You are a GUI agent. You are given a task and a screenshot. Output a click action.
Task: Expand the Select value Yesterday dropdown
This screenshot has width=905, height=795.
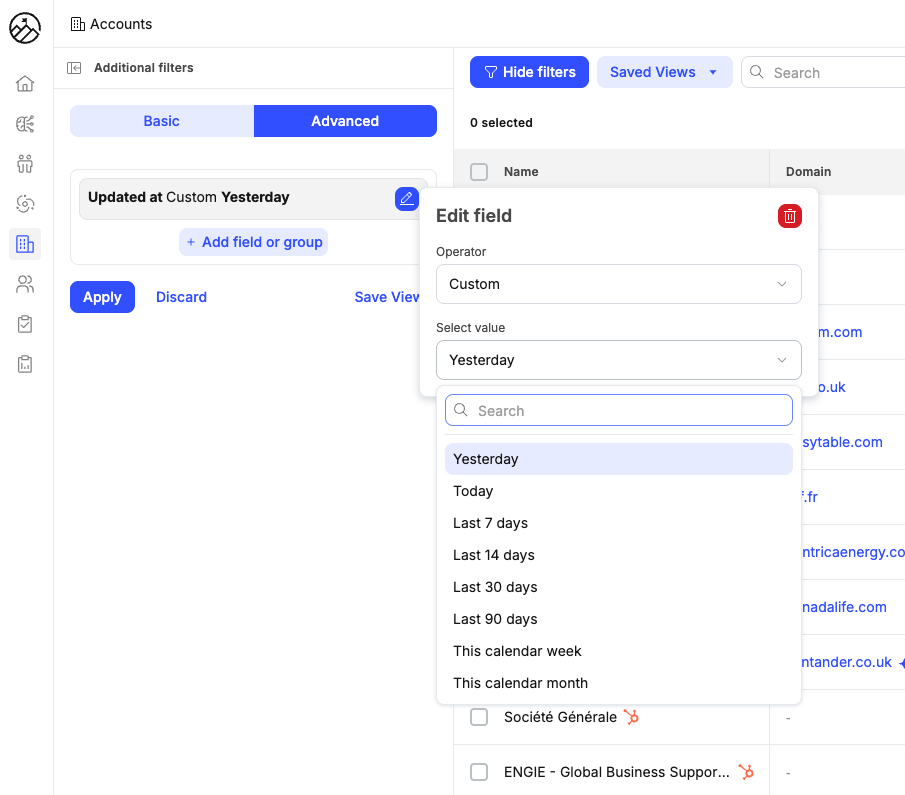(x=618, y=360)
